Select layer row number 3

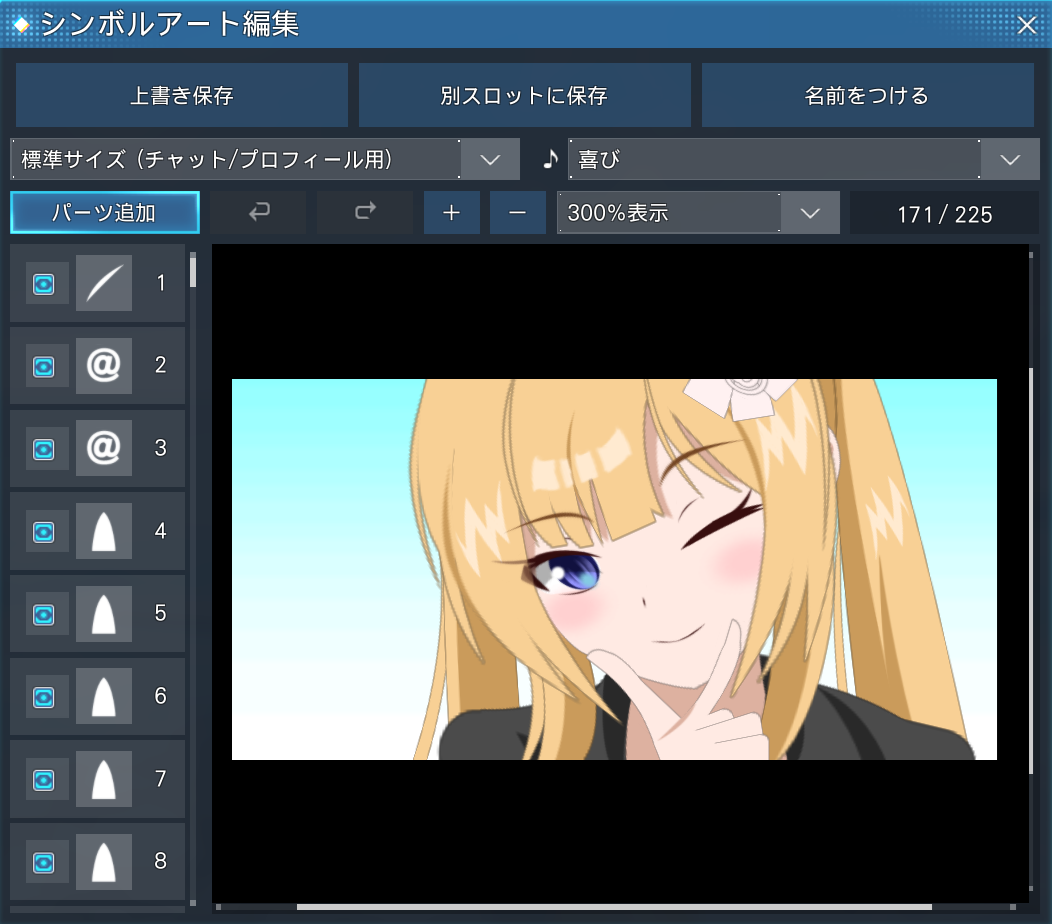pos(97,448)
